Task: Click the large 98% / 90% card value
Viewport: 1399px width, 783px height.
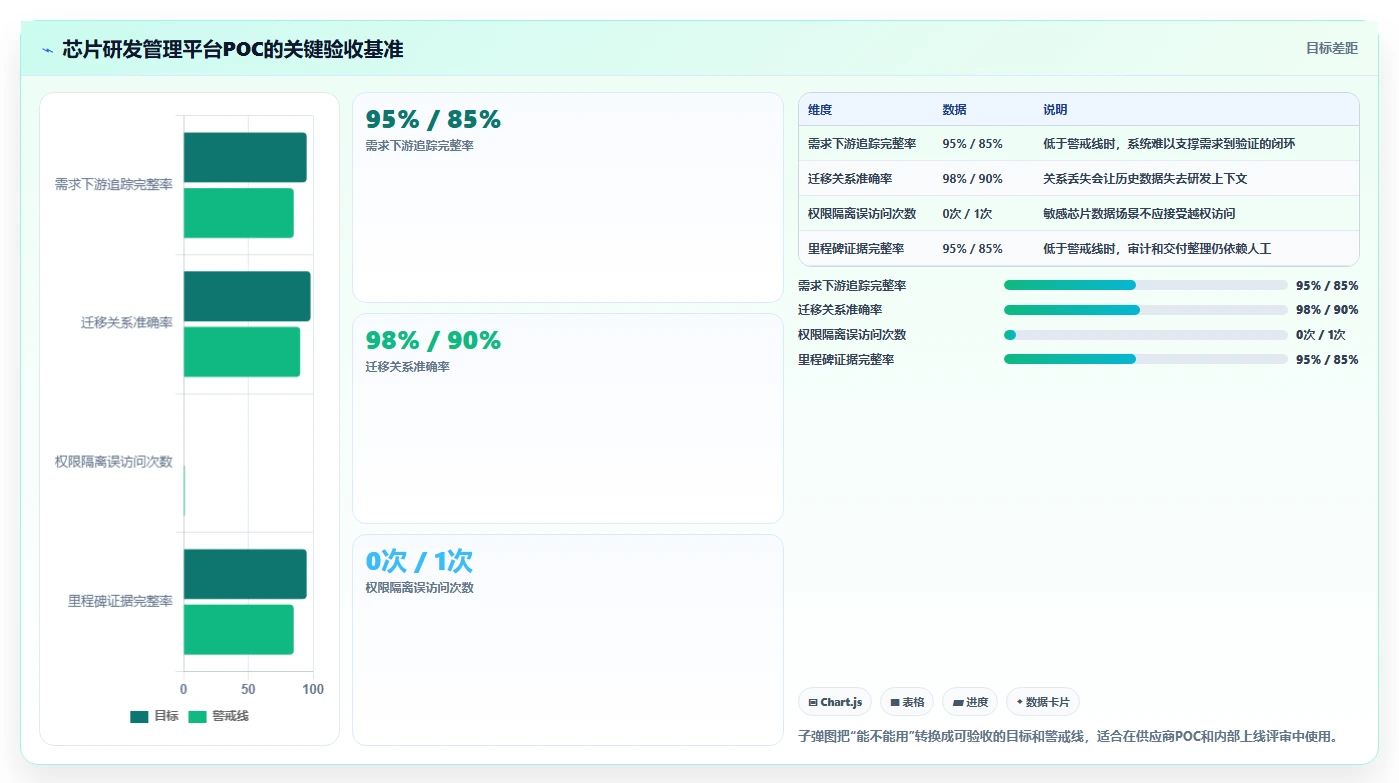Action: click(x=433, y=340)
